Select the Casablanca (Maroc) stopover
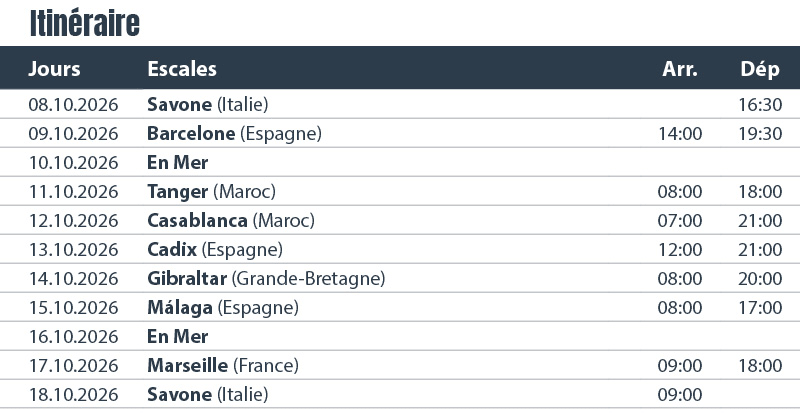The height and width of the screenshot is (413, 800). coord(230,220)
